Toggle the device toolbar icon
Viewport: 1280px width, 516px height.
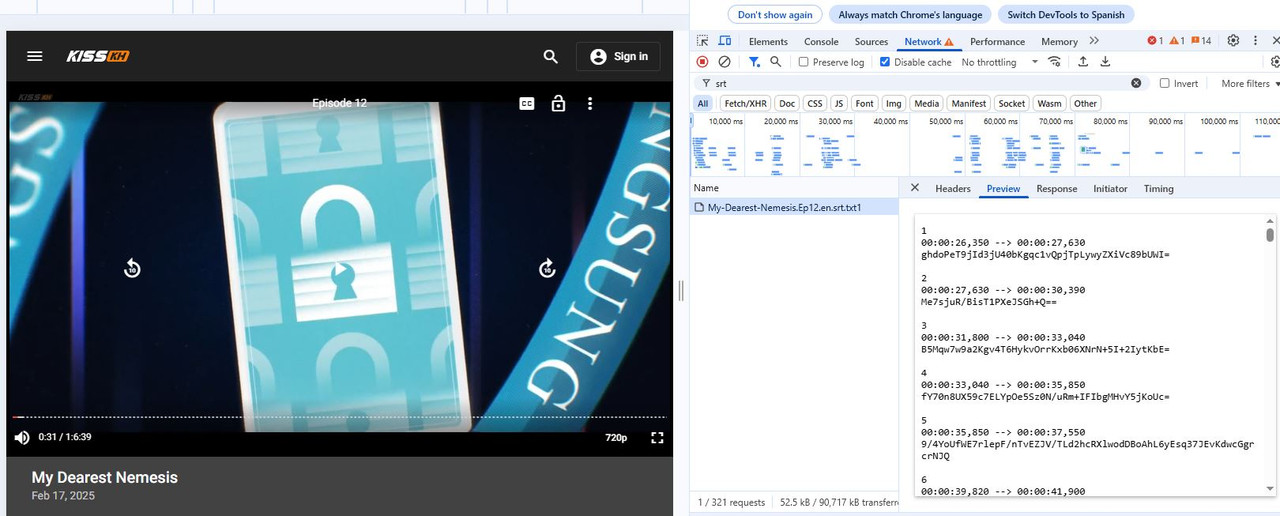(x=725, y=41)
